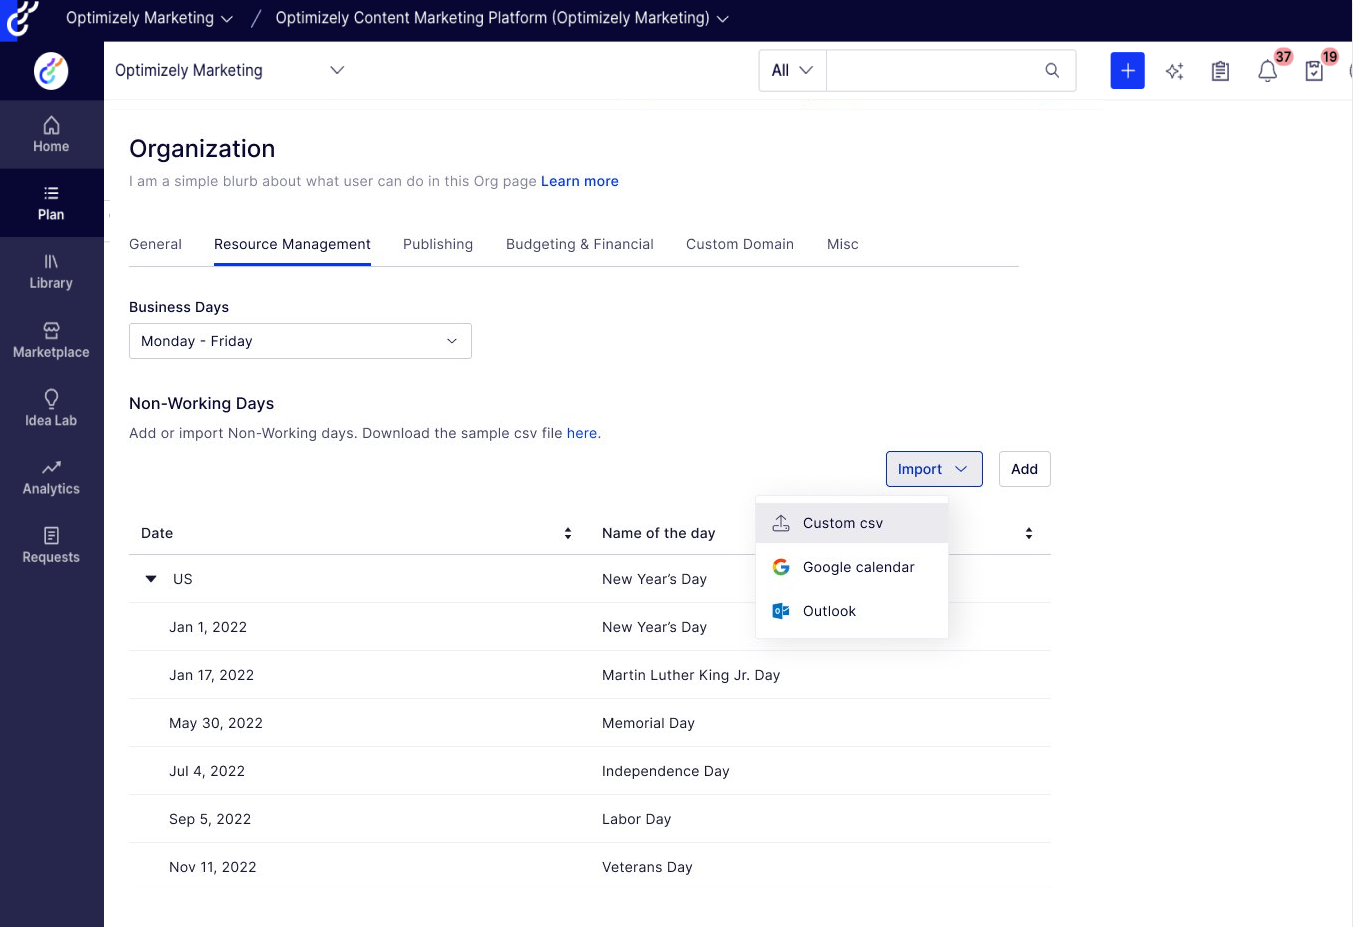Screen dimensions: 1353x927
Task: Collapse the US holiday group
Action: [151, 579]
